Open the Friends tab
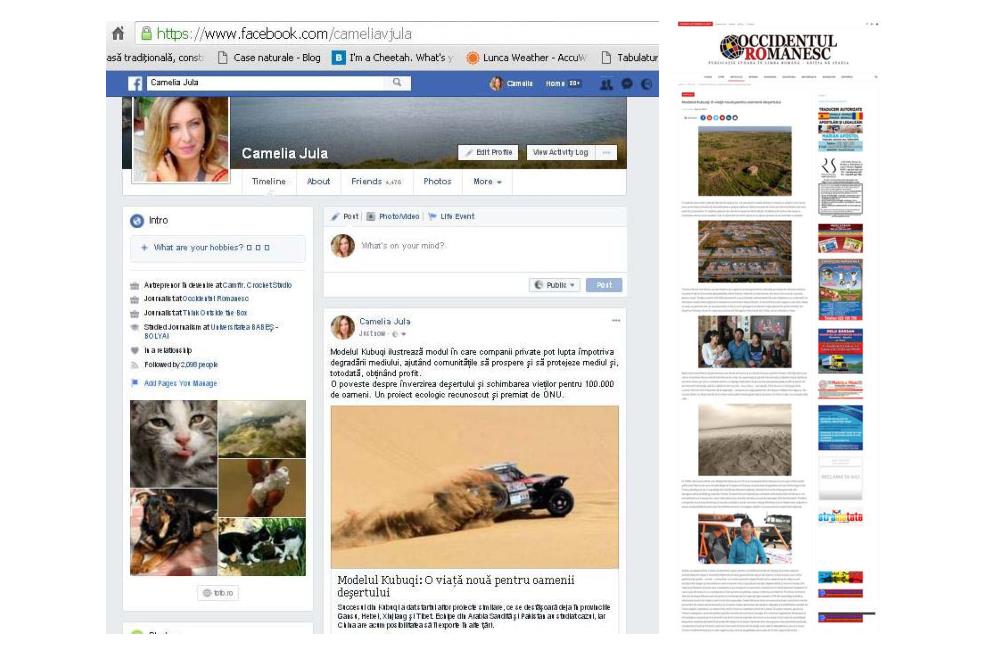Screen dimensions: 990x661 (376, 181)
